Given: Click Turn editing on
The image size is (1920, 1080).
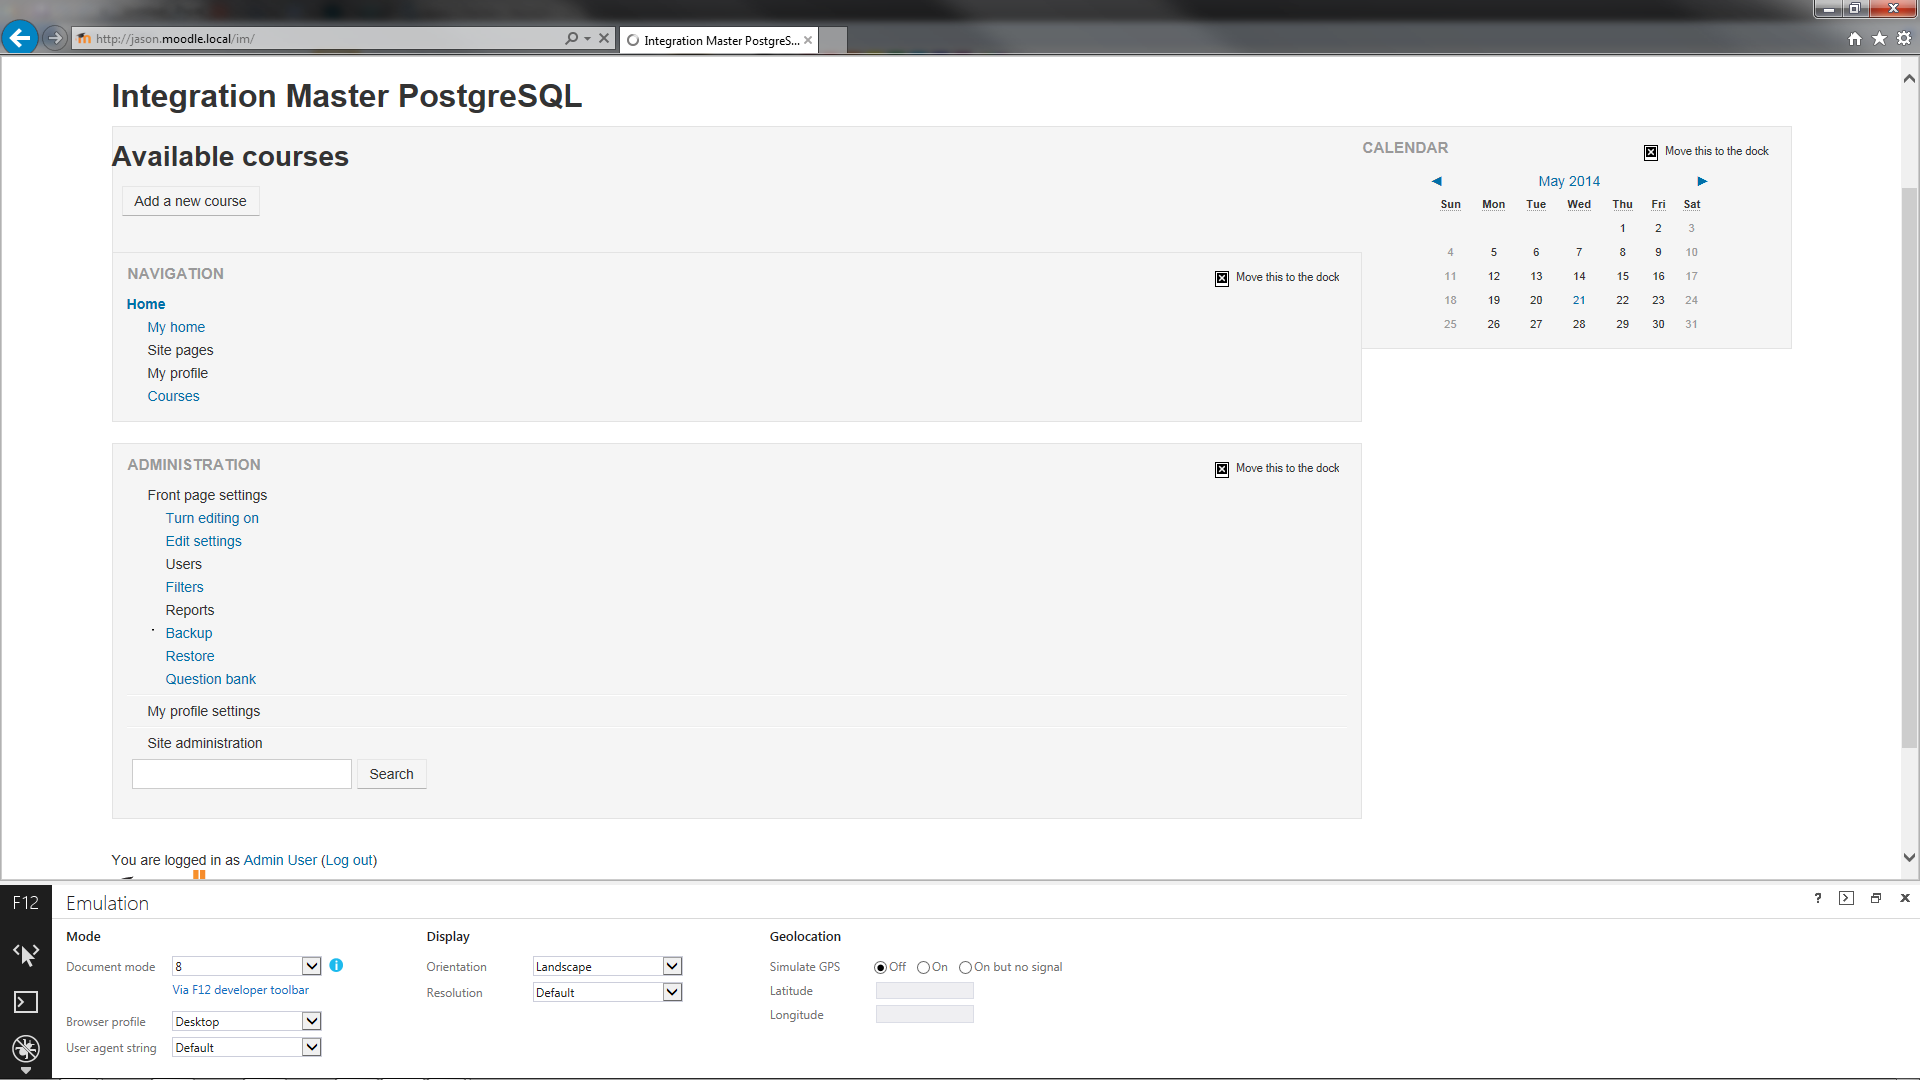Looking at the screenshot, I should click(x=212, y=518).
